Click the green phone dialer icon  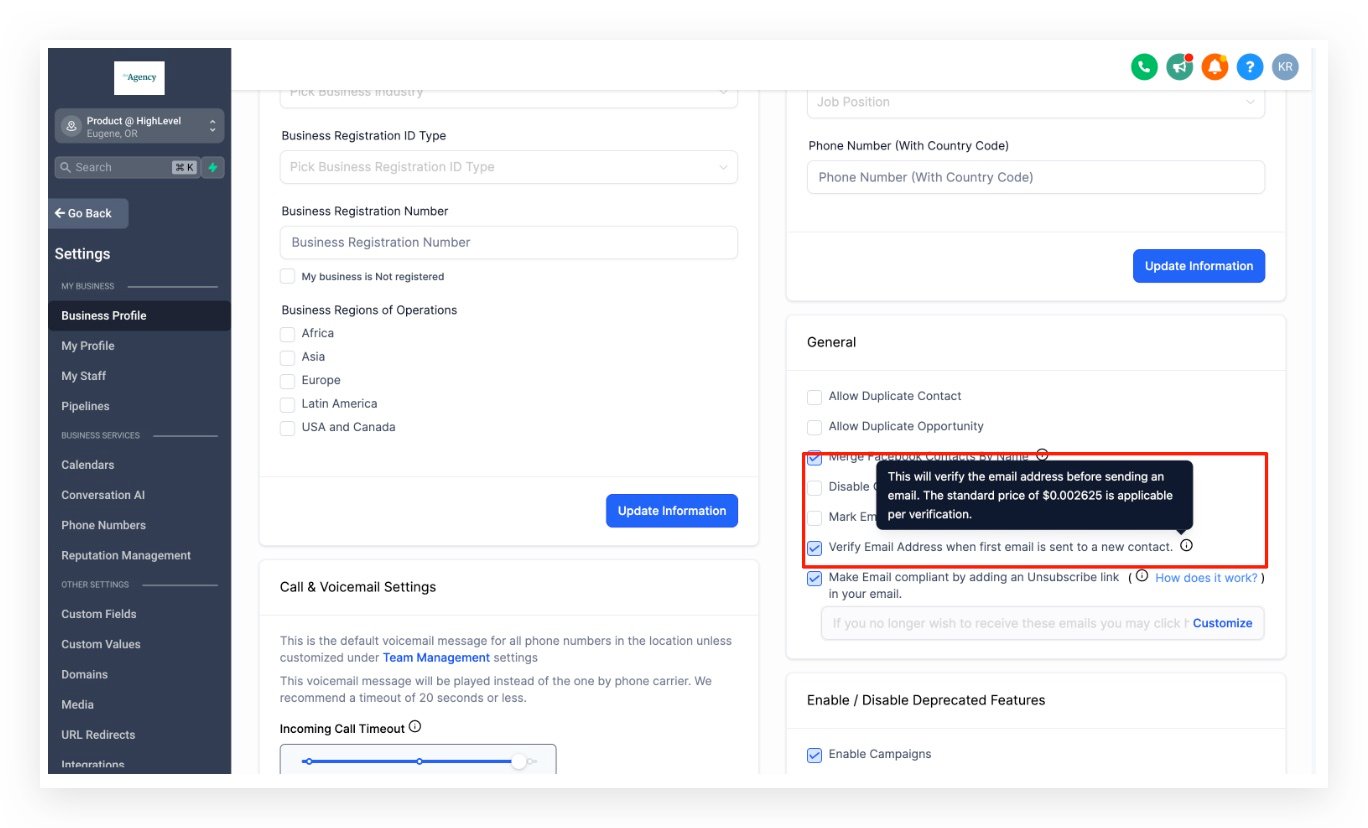coord(1144,67)
